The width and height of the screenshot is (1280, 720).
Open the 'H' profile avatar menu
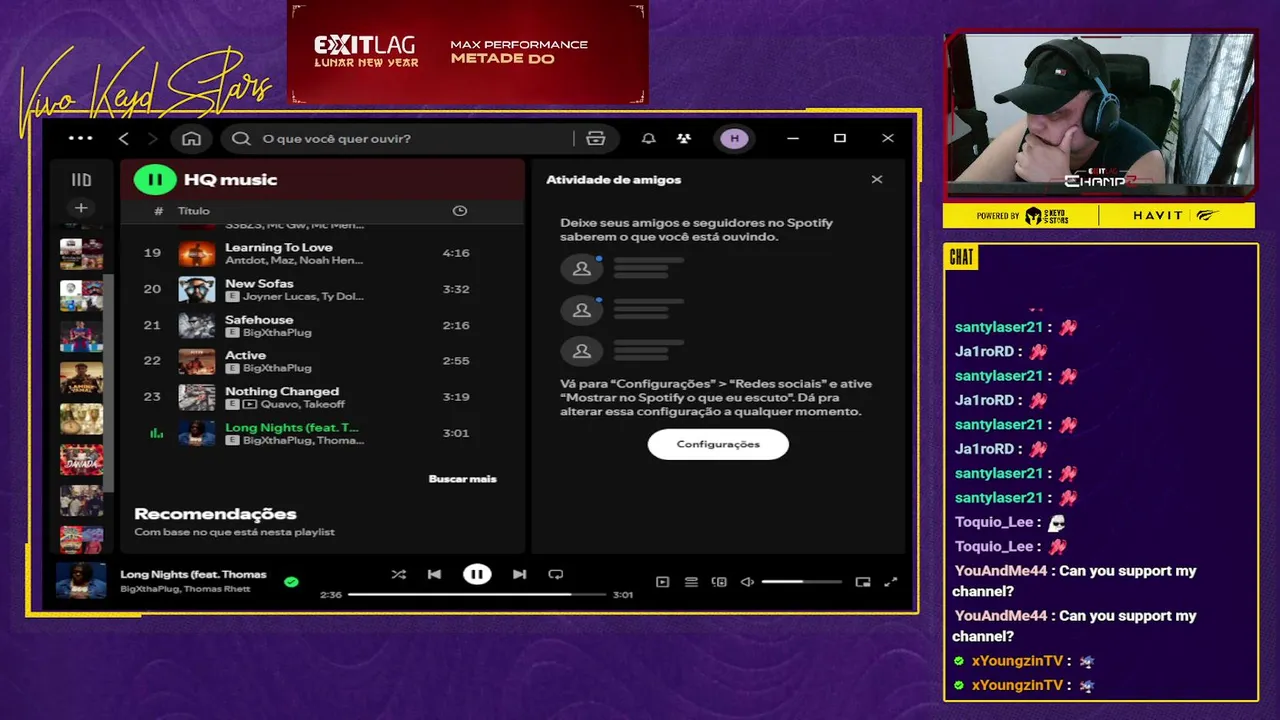(735, 138)
